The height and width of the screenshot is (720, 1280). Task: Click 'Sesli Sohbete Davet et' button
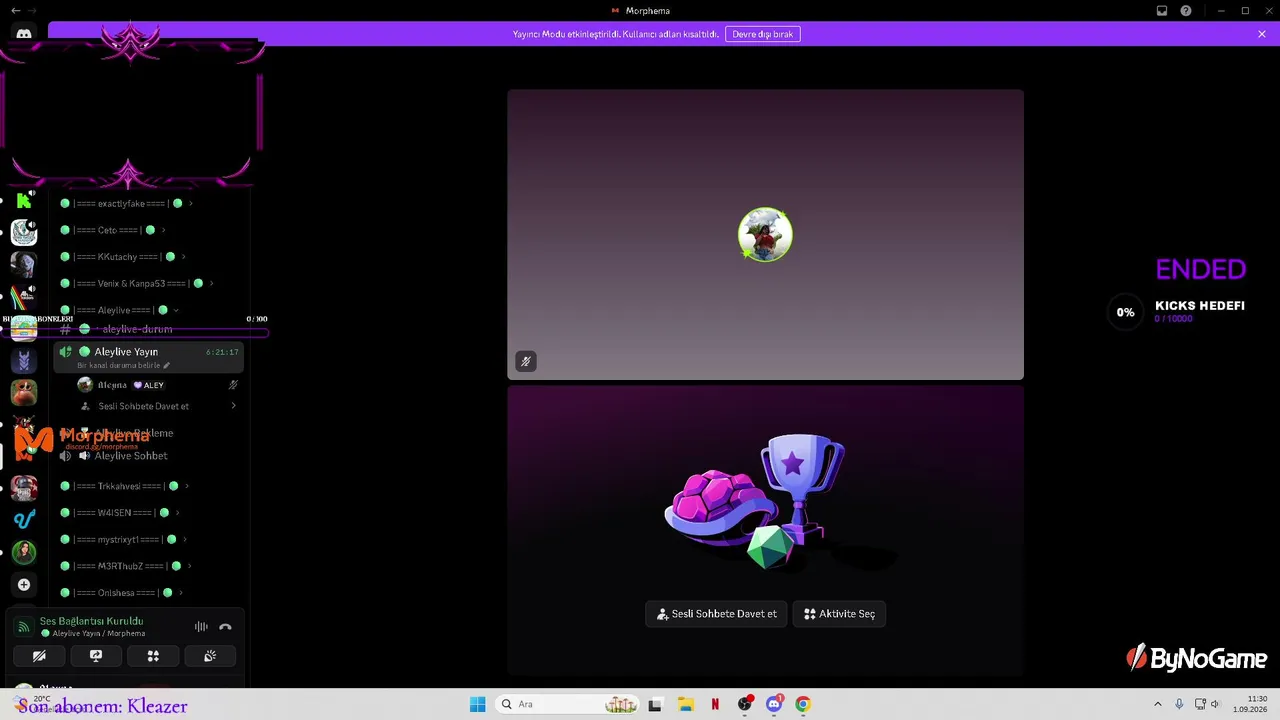point(717,614)
